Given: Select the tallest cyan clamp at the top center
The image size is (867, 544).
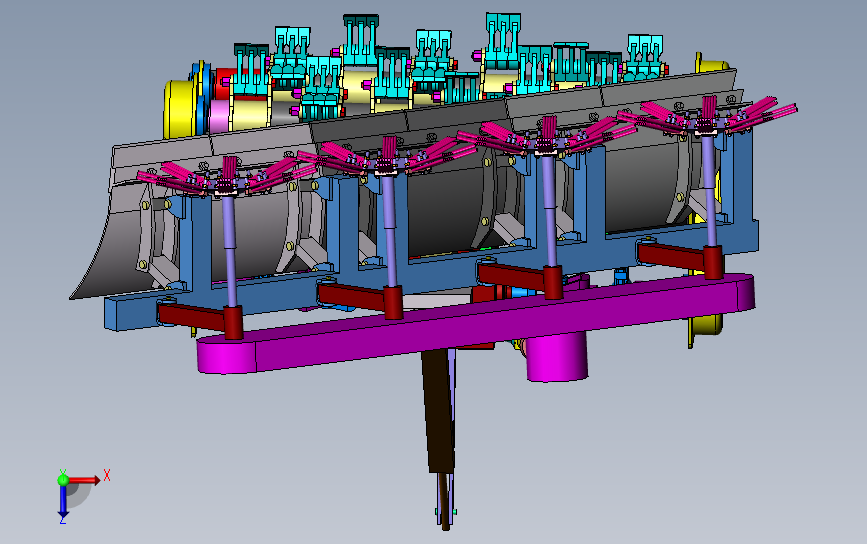Looking at the screenshot, I should point(361,40).
